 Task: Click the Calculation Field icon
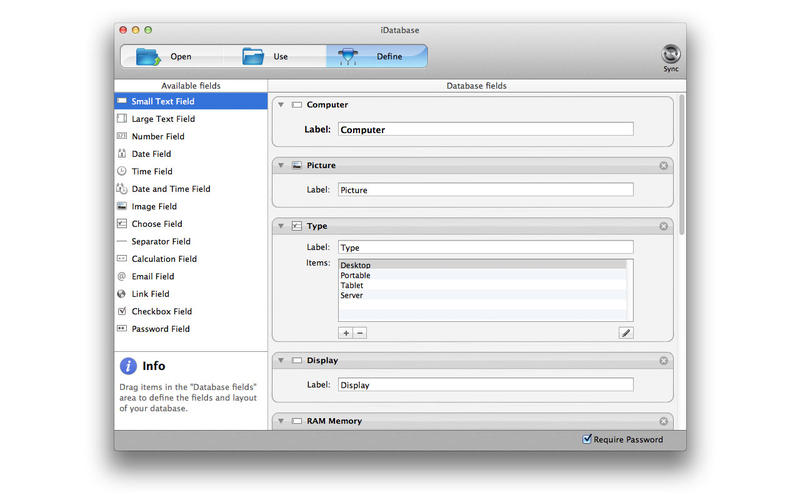pyautogui.click(x=121, y=259)
